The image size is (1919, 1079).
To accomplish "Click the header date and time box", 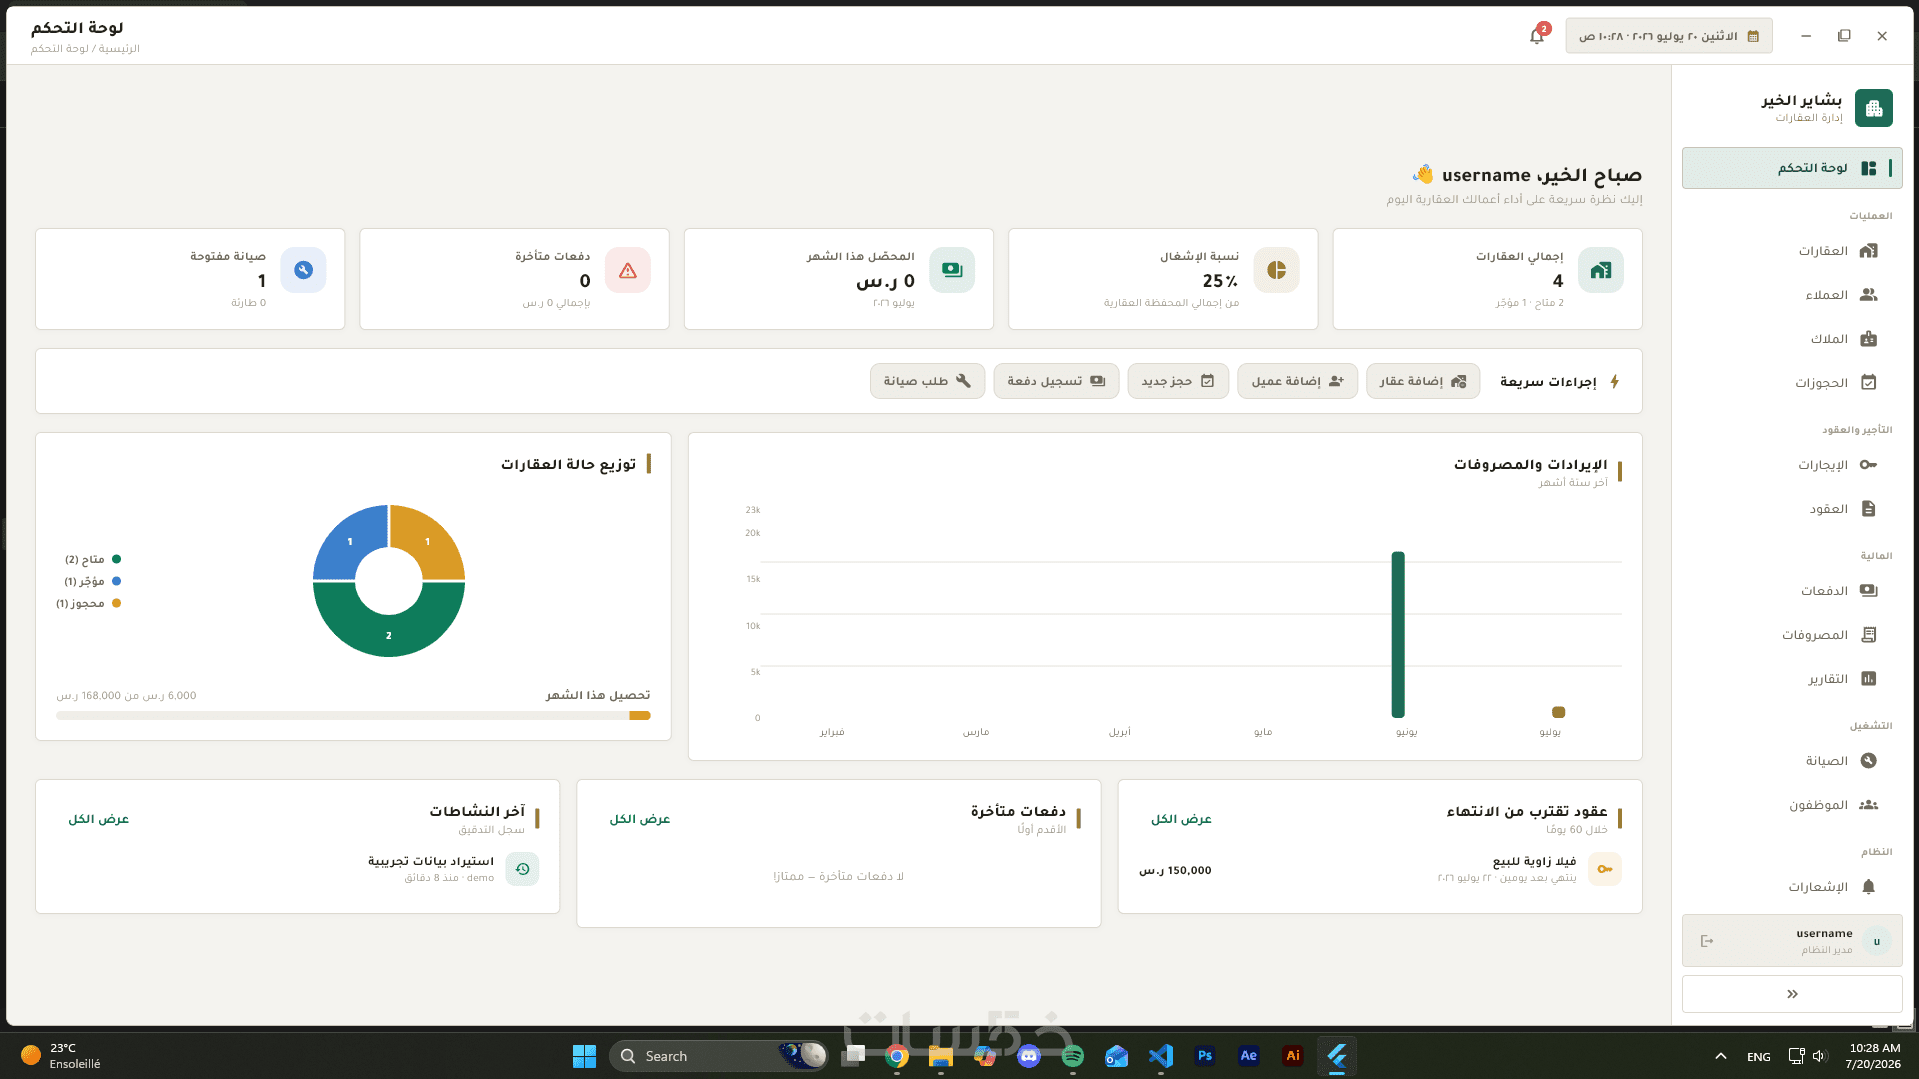I will (x=1668, y=36).
